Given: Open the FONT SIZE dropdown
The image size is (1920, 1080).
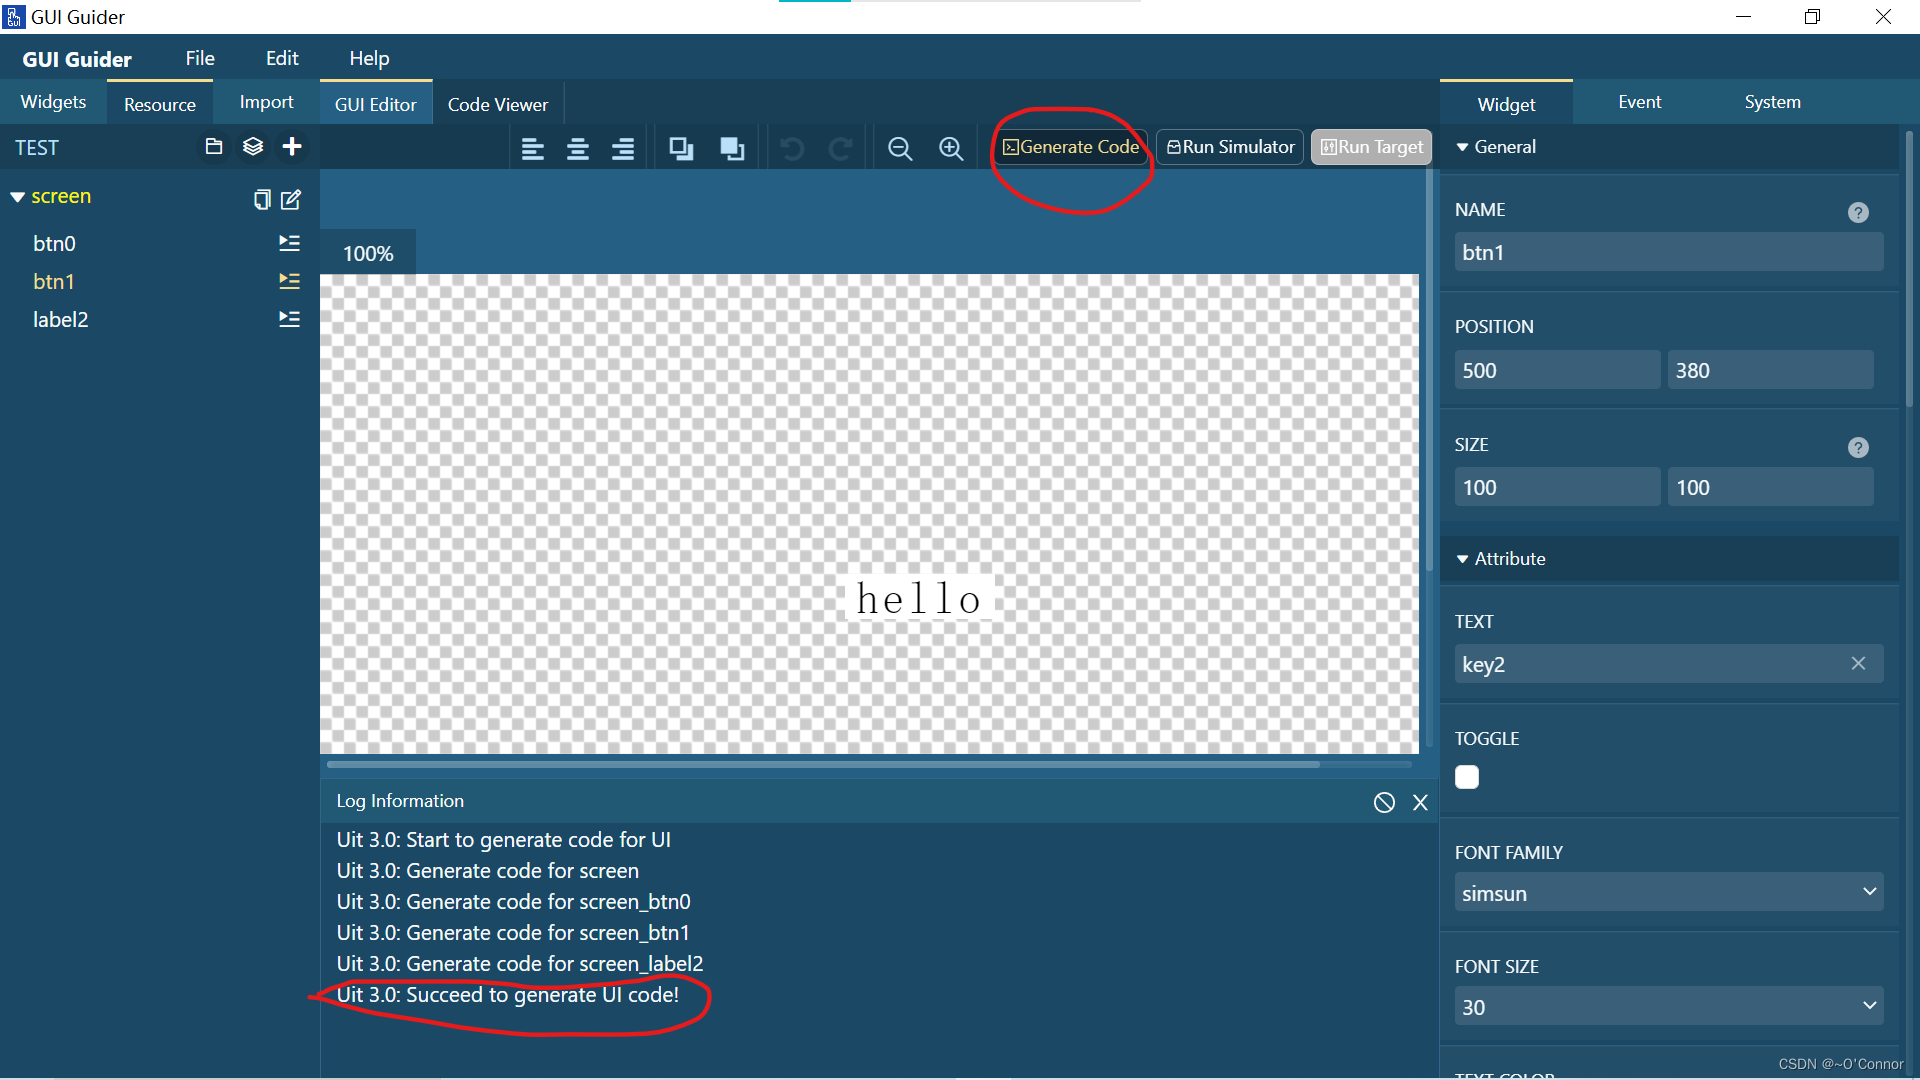Looking at the screenshot, I should pyautogui.click(x=1668, y=1006).
